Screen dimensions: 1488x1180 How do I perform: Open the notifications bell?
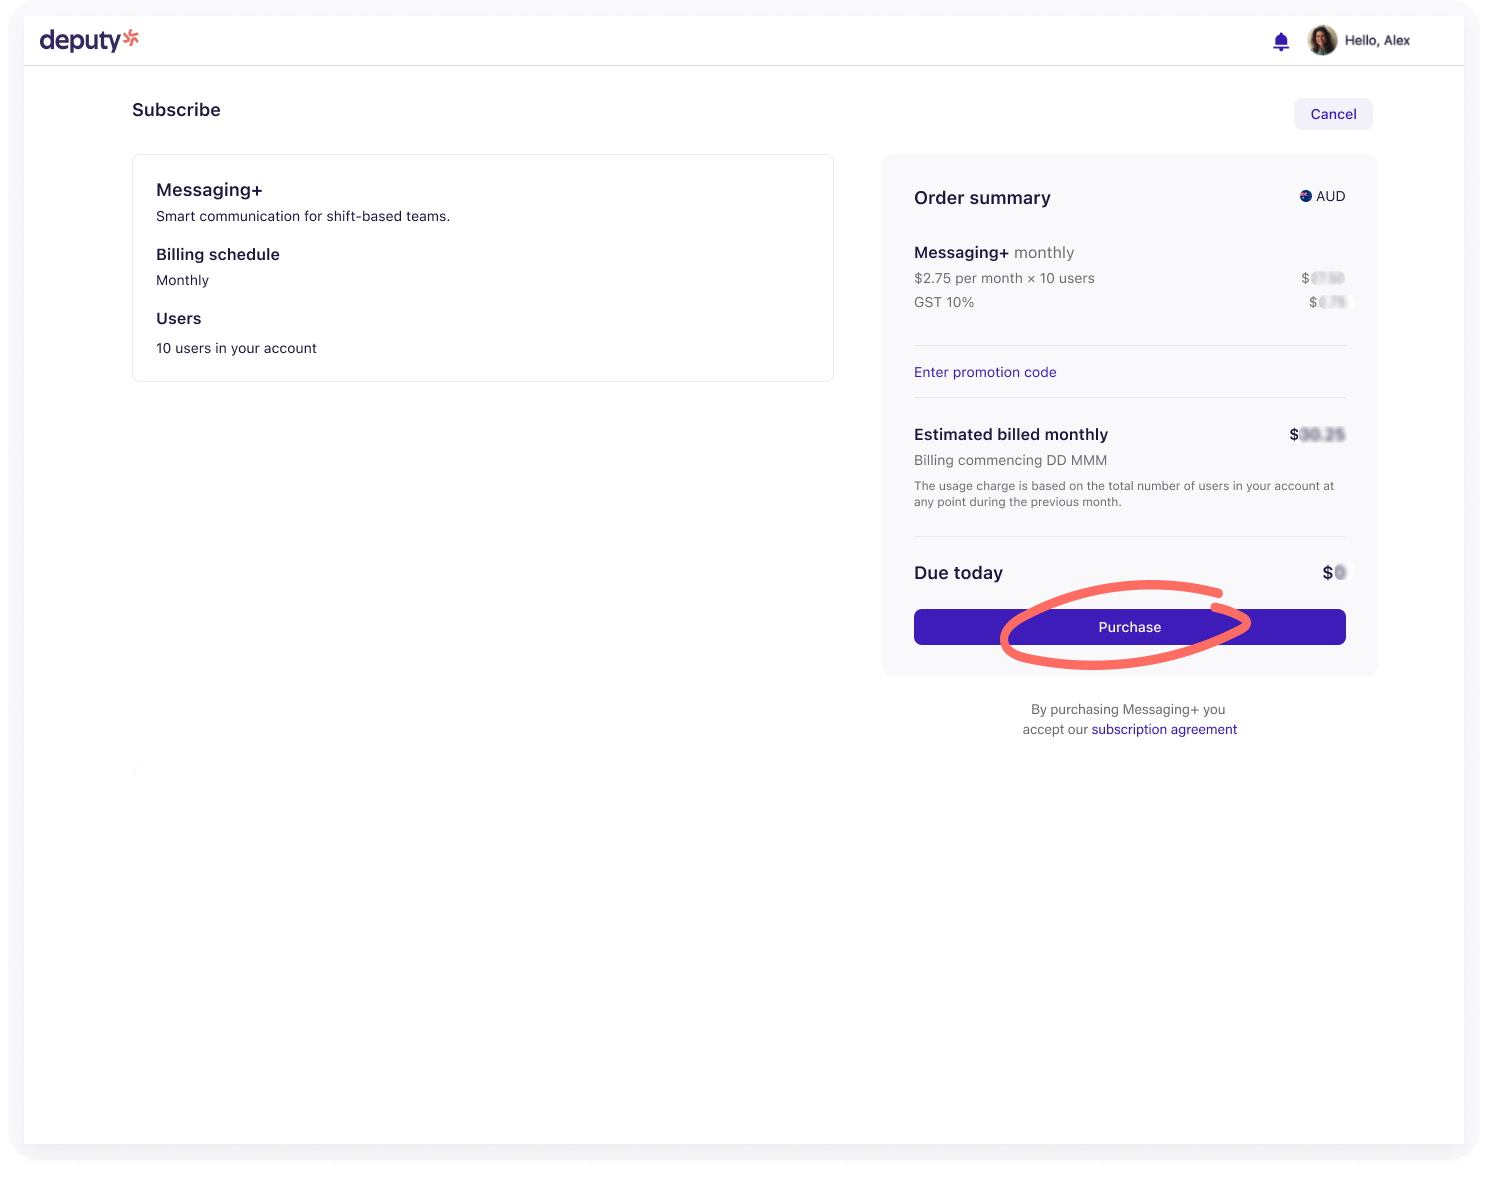1281,41
